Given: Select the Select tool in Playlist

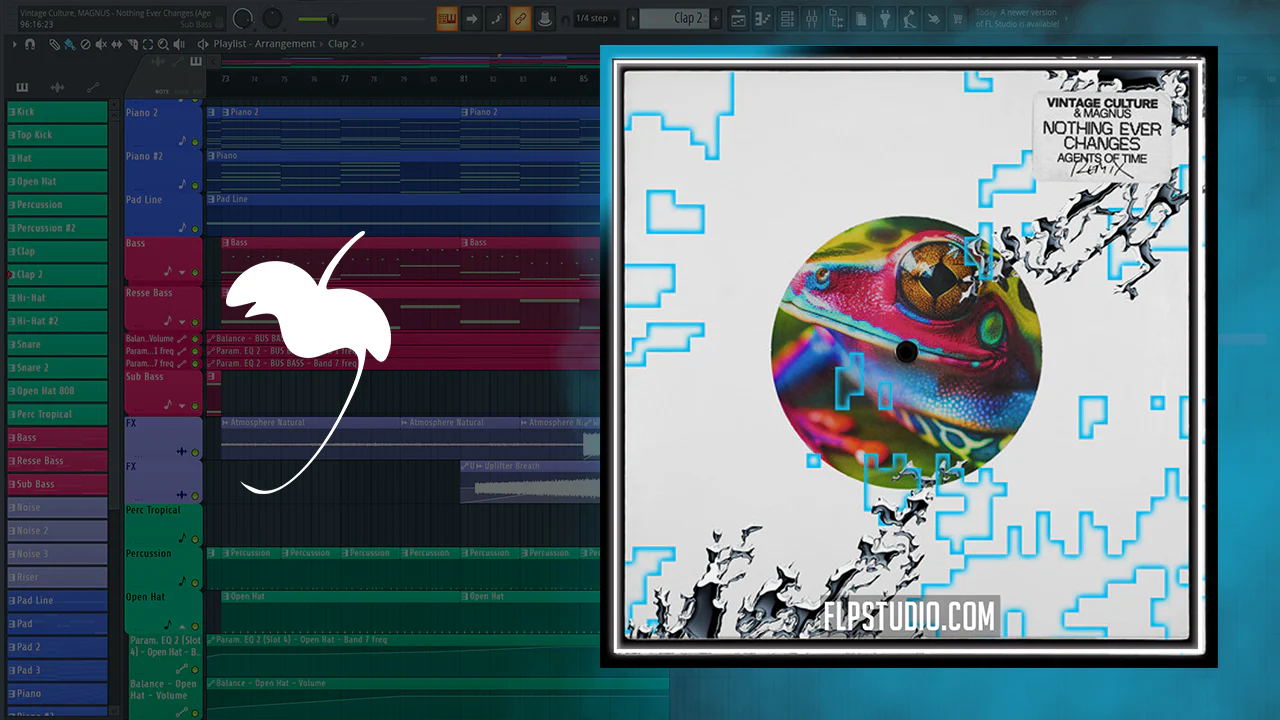Looking at the screenshot, I should (148, 44).
